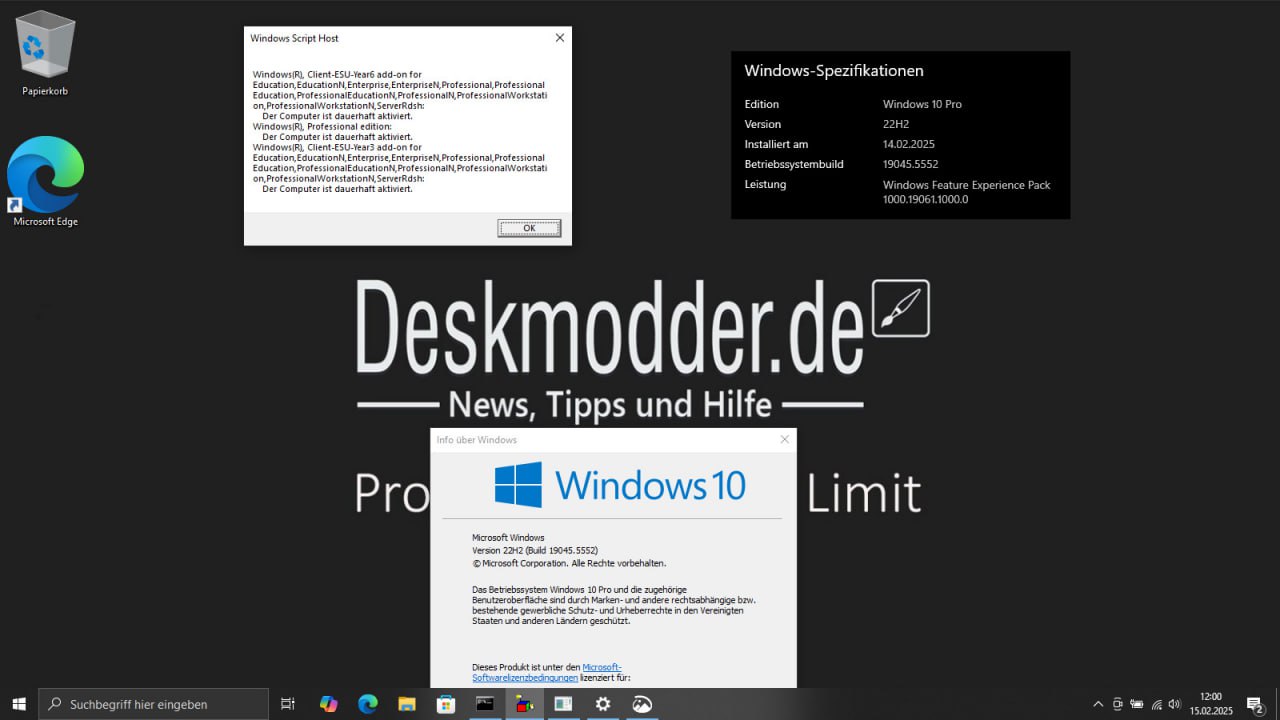Open the volume speaker tray icon

pyautogui.click(x=1175, y=704)
